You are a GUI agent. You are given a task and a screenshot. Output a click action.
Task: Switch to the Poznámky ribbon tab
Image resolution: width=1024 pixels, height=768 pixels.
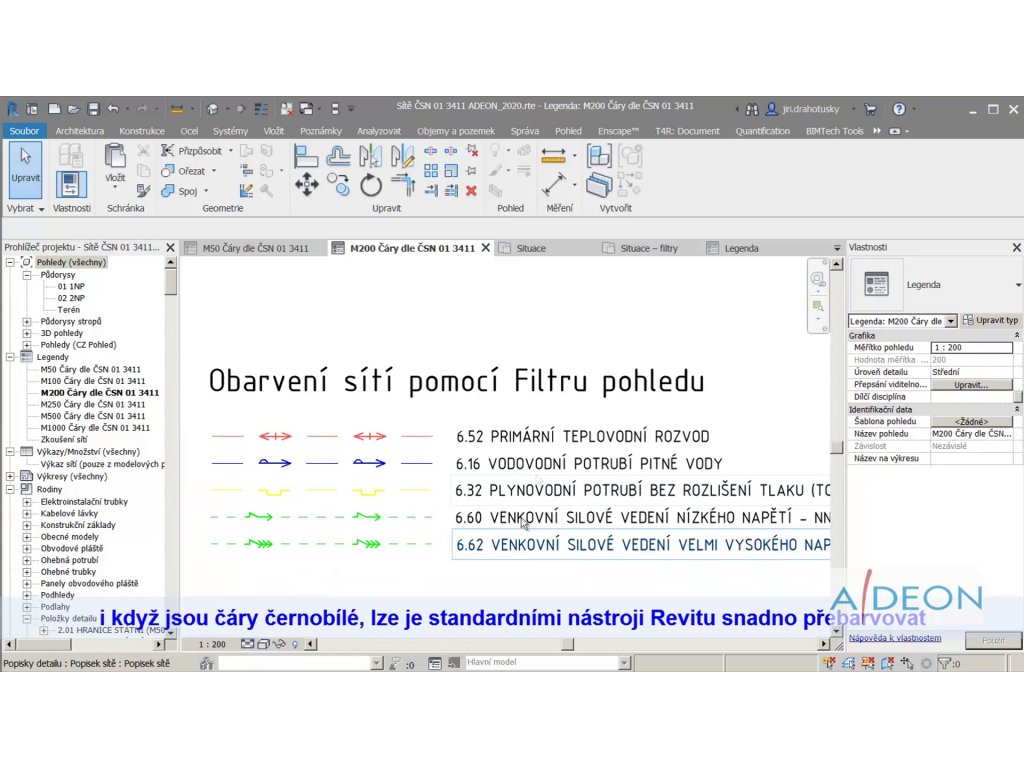320,131
